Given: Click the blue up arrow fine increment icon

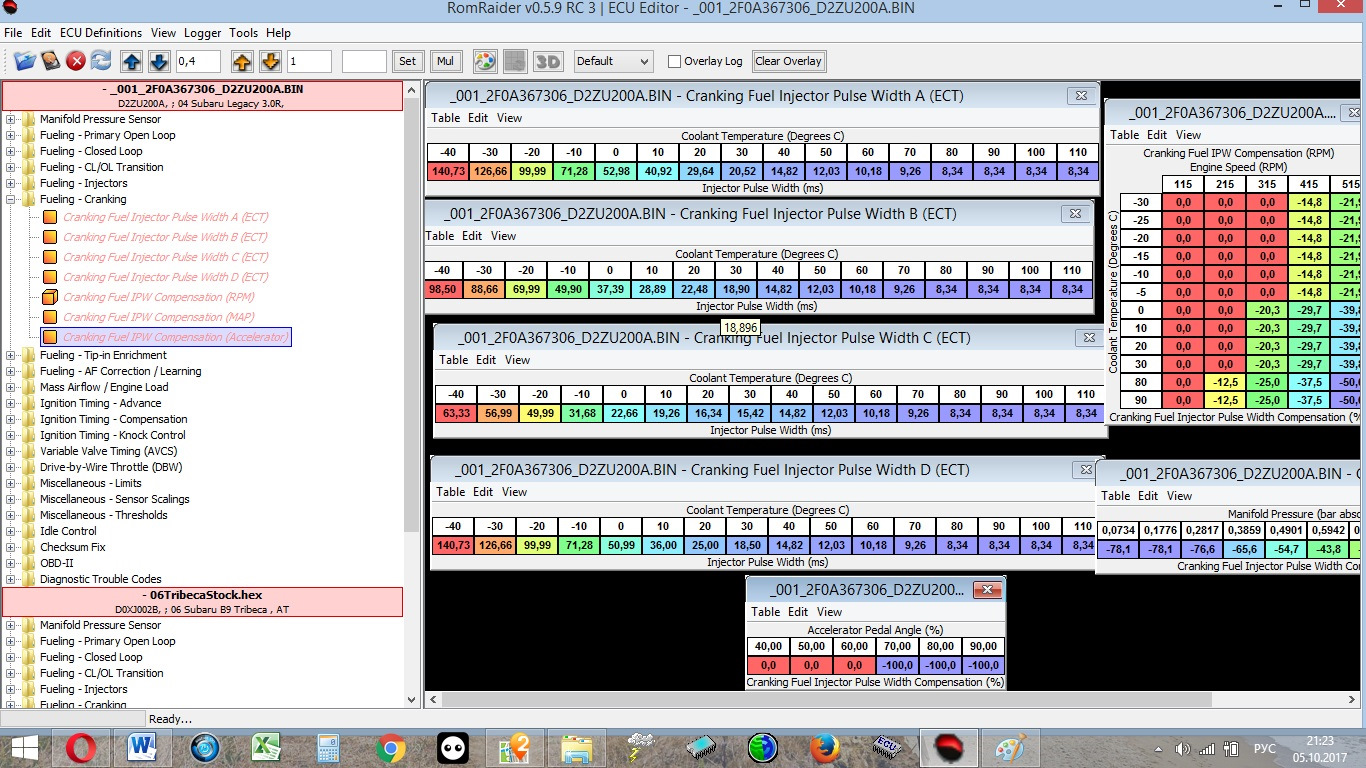Looking at the screenshot, I should pyautogui.click(x=132, y=61).
